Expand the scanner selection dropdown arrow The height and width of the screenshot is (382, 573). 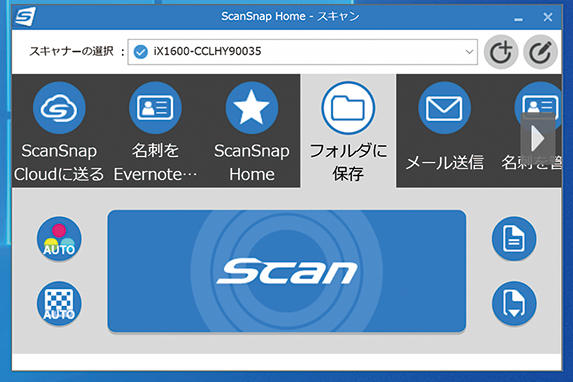coord(469,52)
